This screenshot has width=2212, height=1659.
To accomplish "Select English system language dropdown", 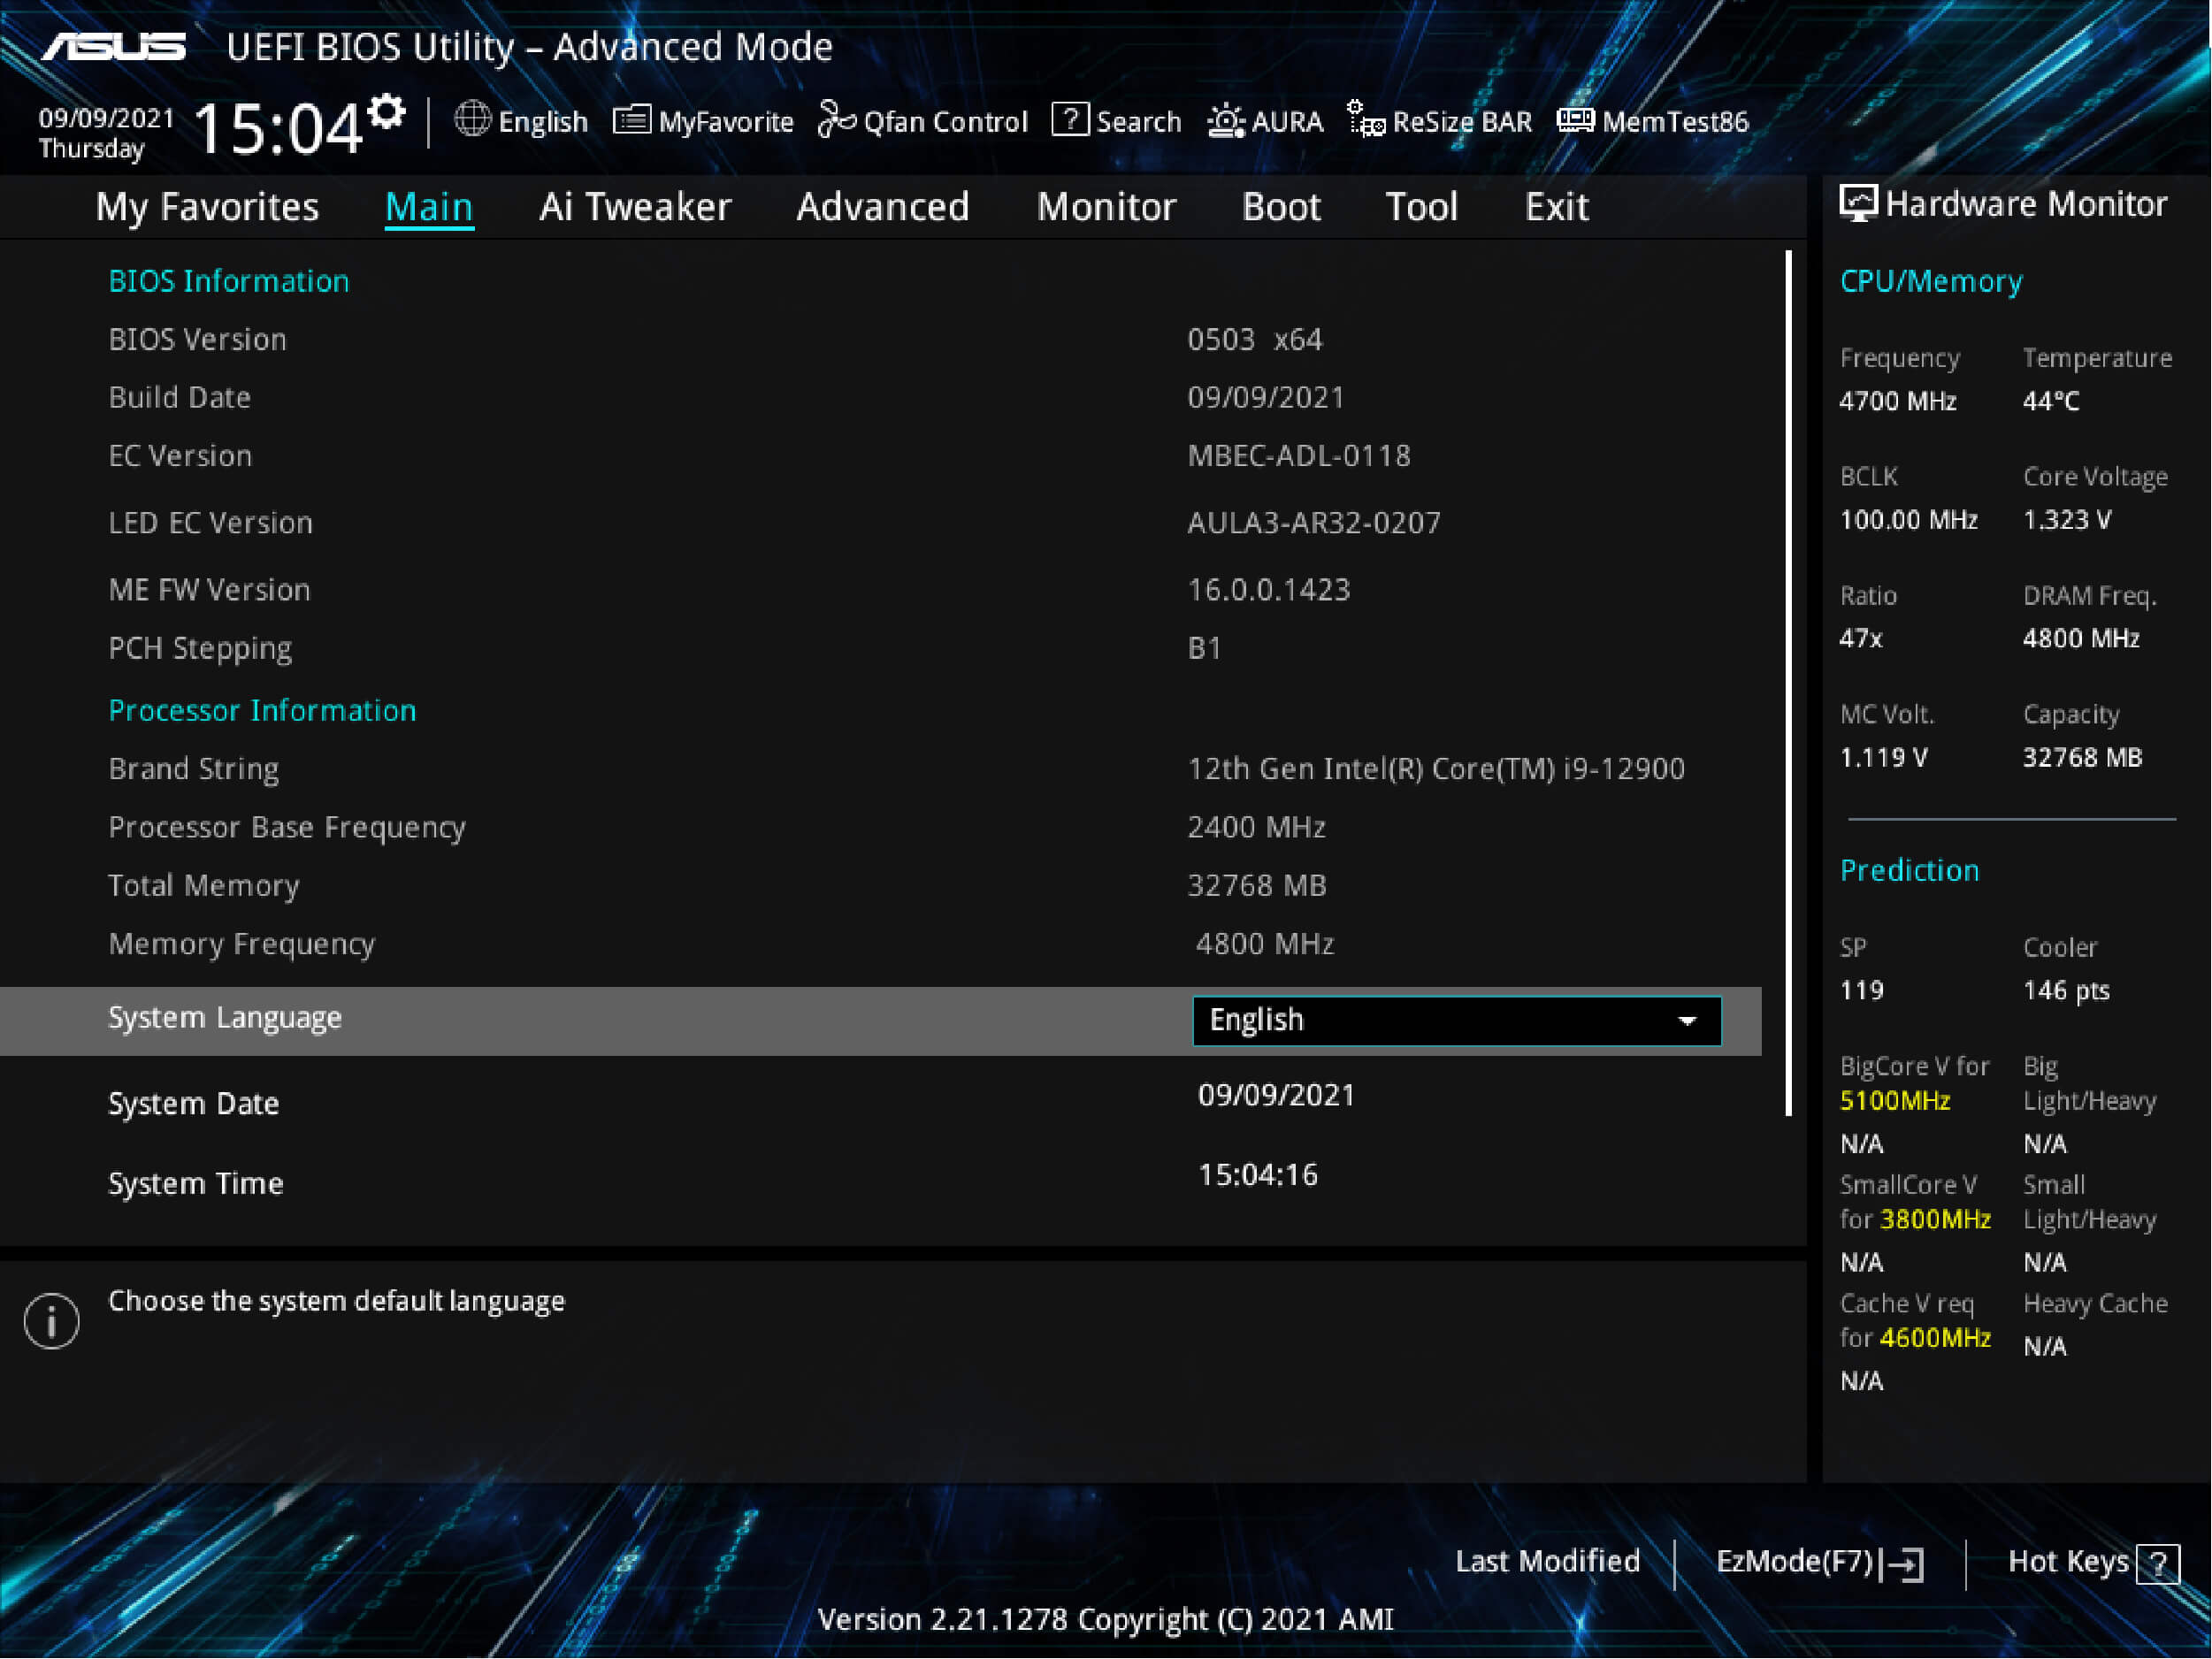I will (1450, 1020).
